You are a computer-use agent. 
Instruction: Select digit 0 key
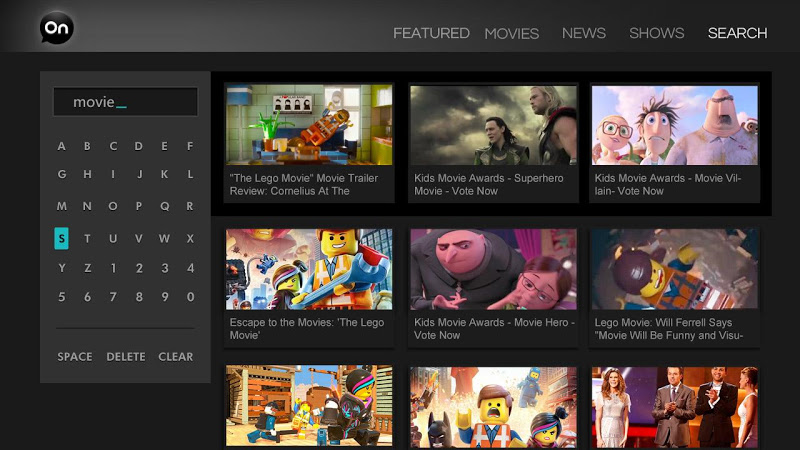coord(190,297)
